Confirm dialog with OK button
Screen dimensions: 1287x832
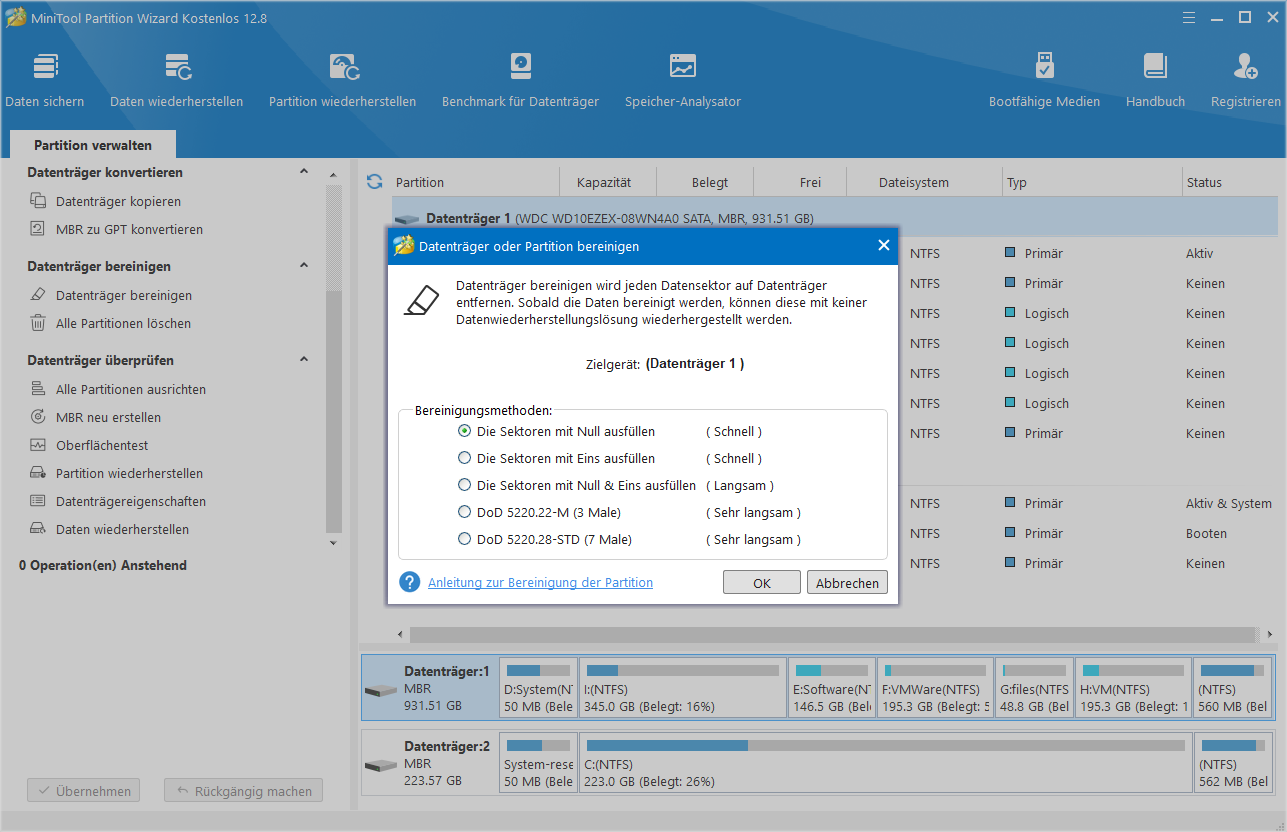pos(762,583)
